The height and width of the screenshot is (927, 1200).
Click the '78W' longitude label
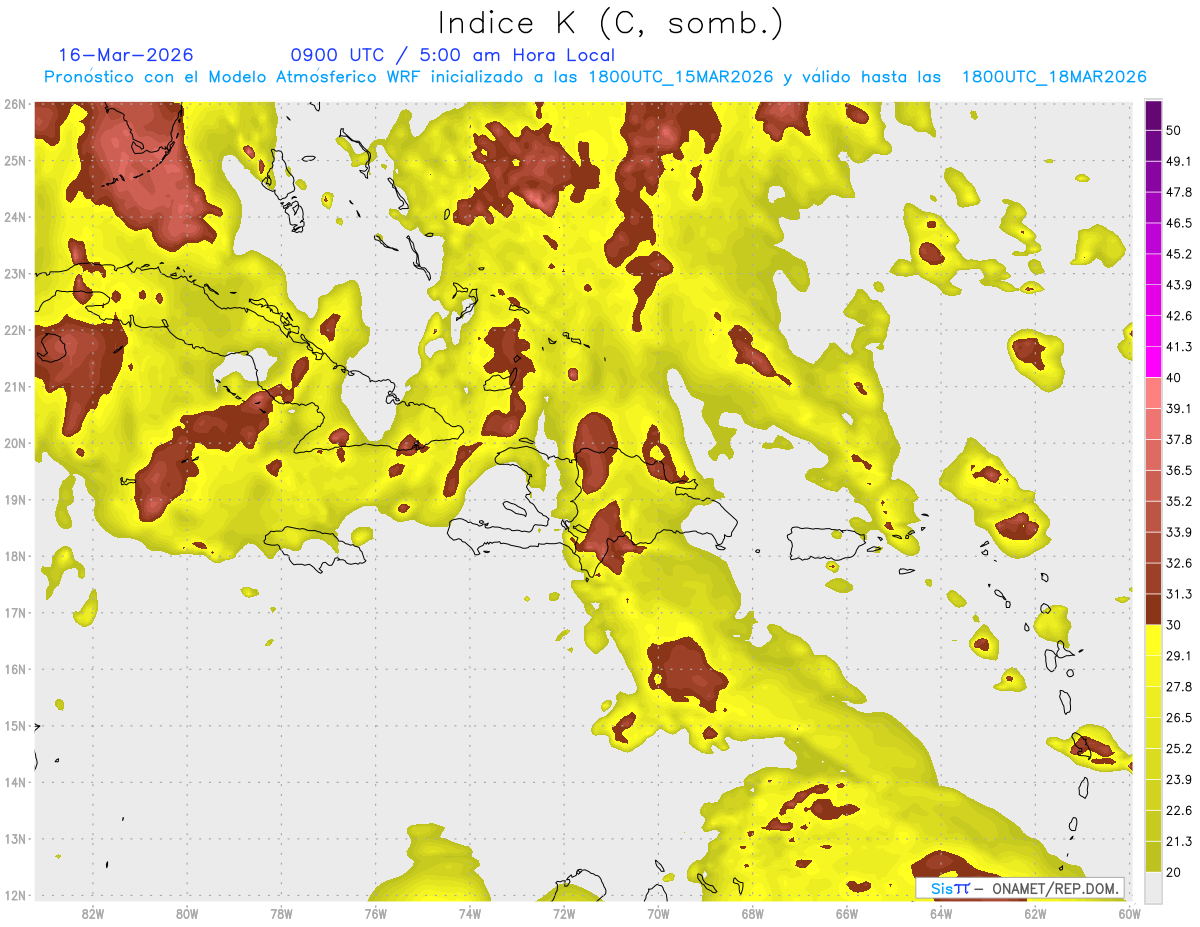coord(282,913)
